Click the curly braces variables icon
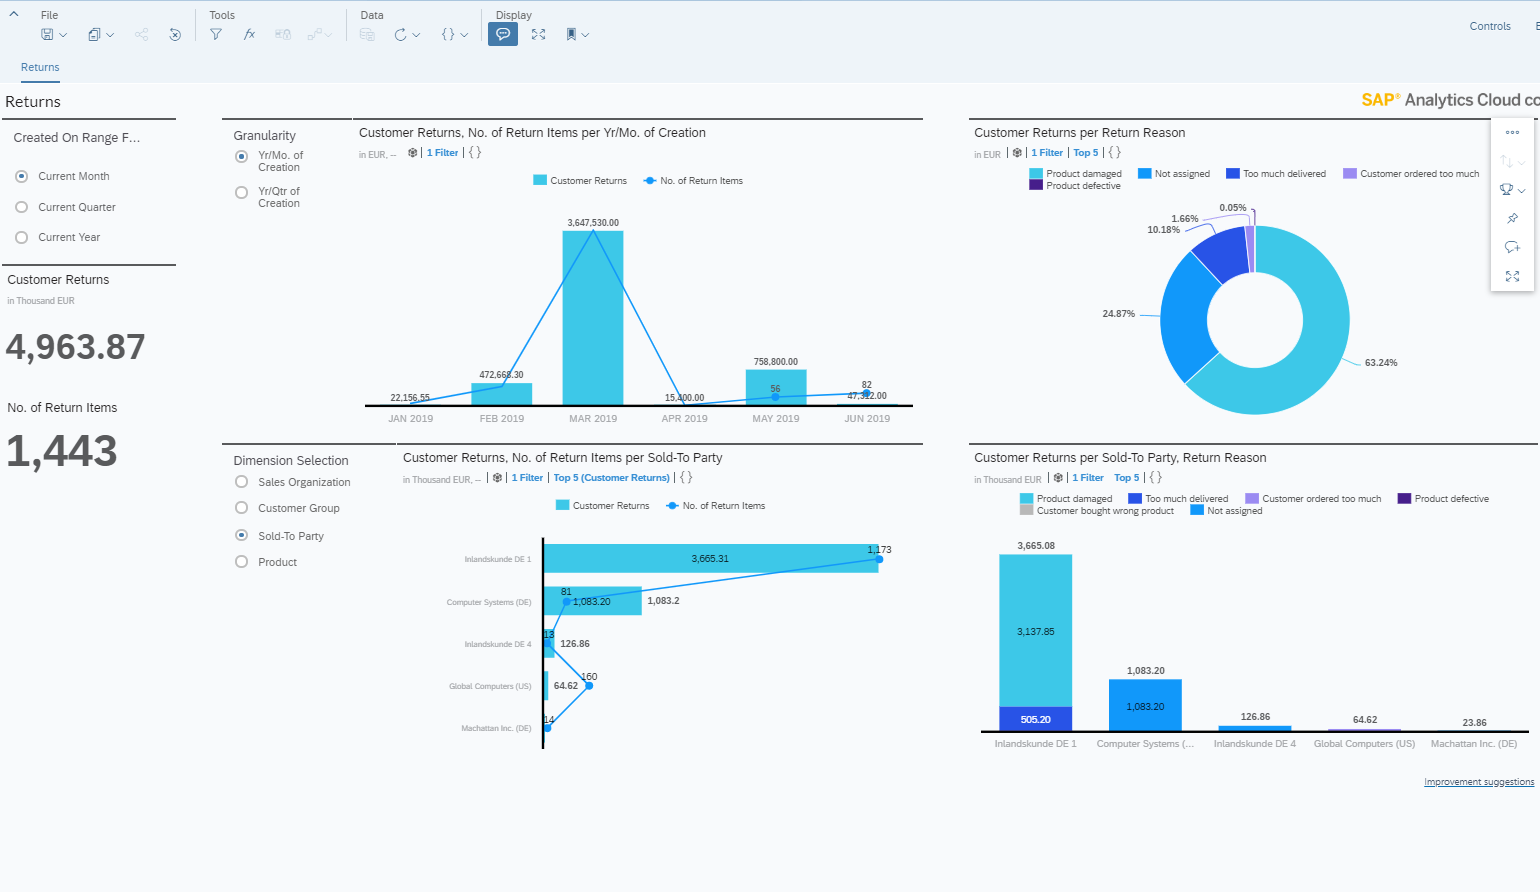 (x=448, y=35)
